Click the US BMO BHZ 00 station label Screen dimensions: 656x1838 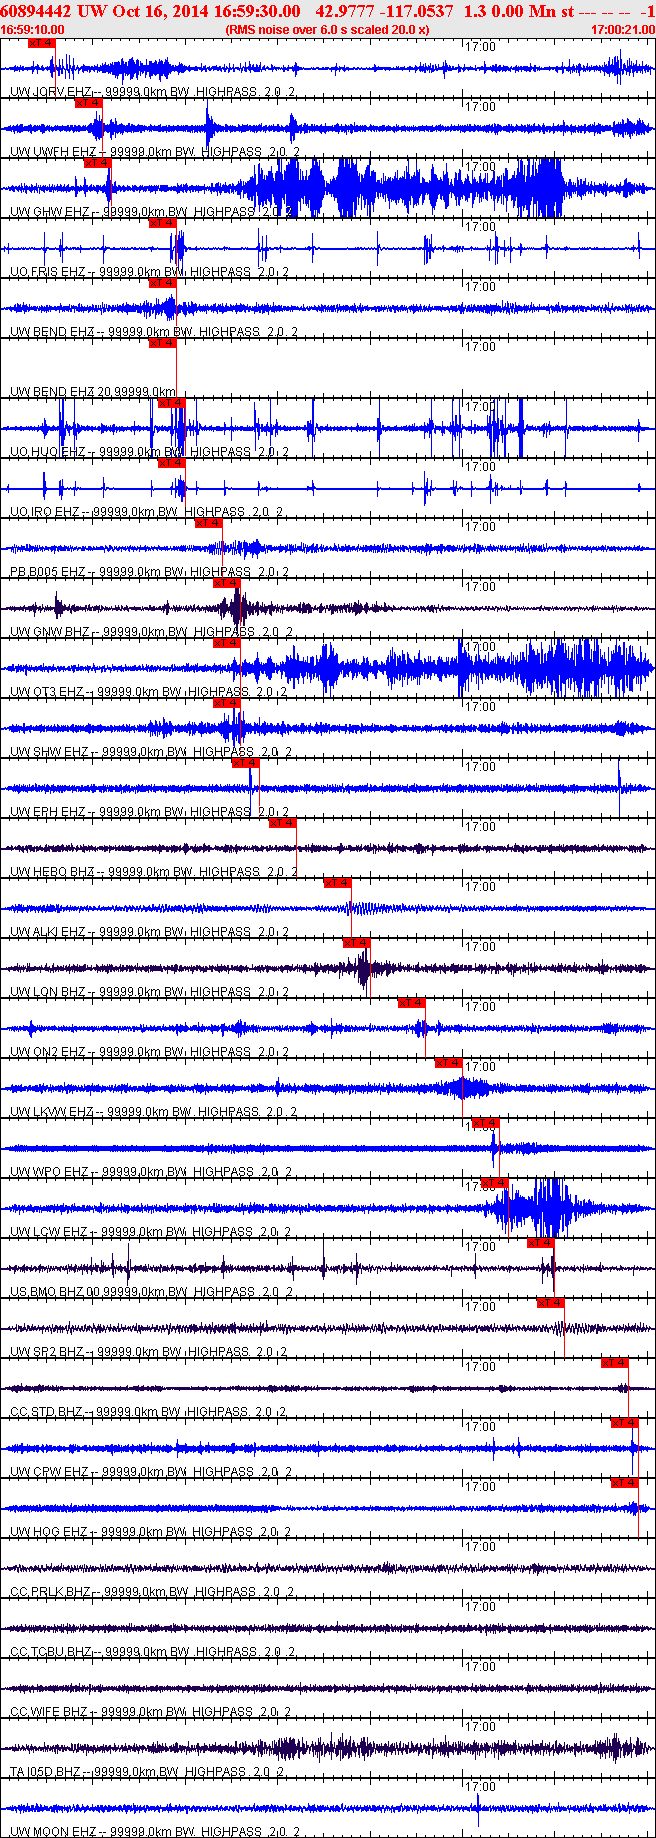coord(151,1292)
